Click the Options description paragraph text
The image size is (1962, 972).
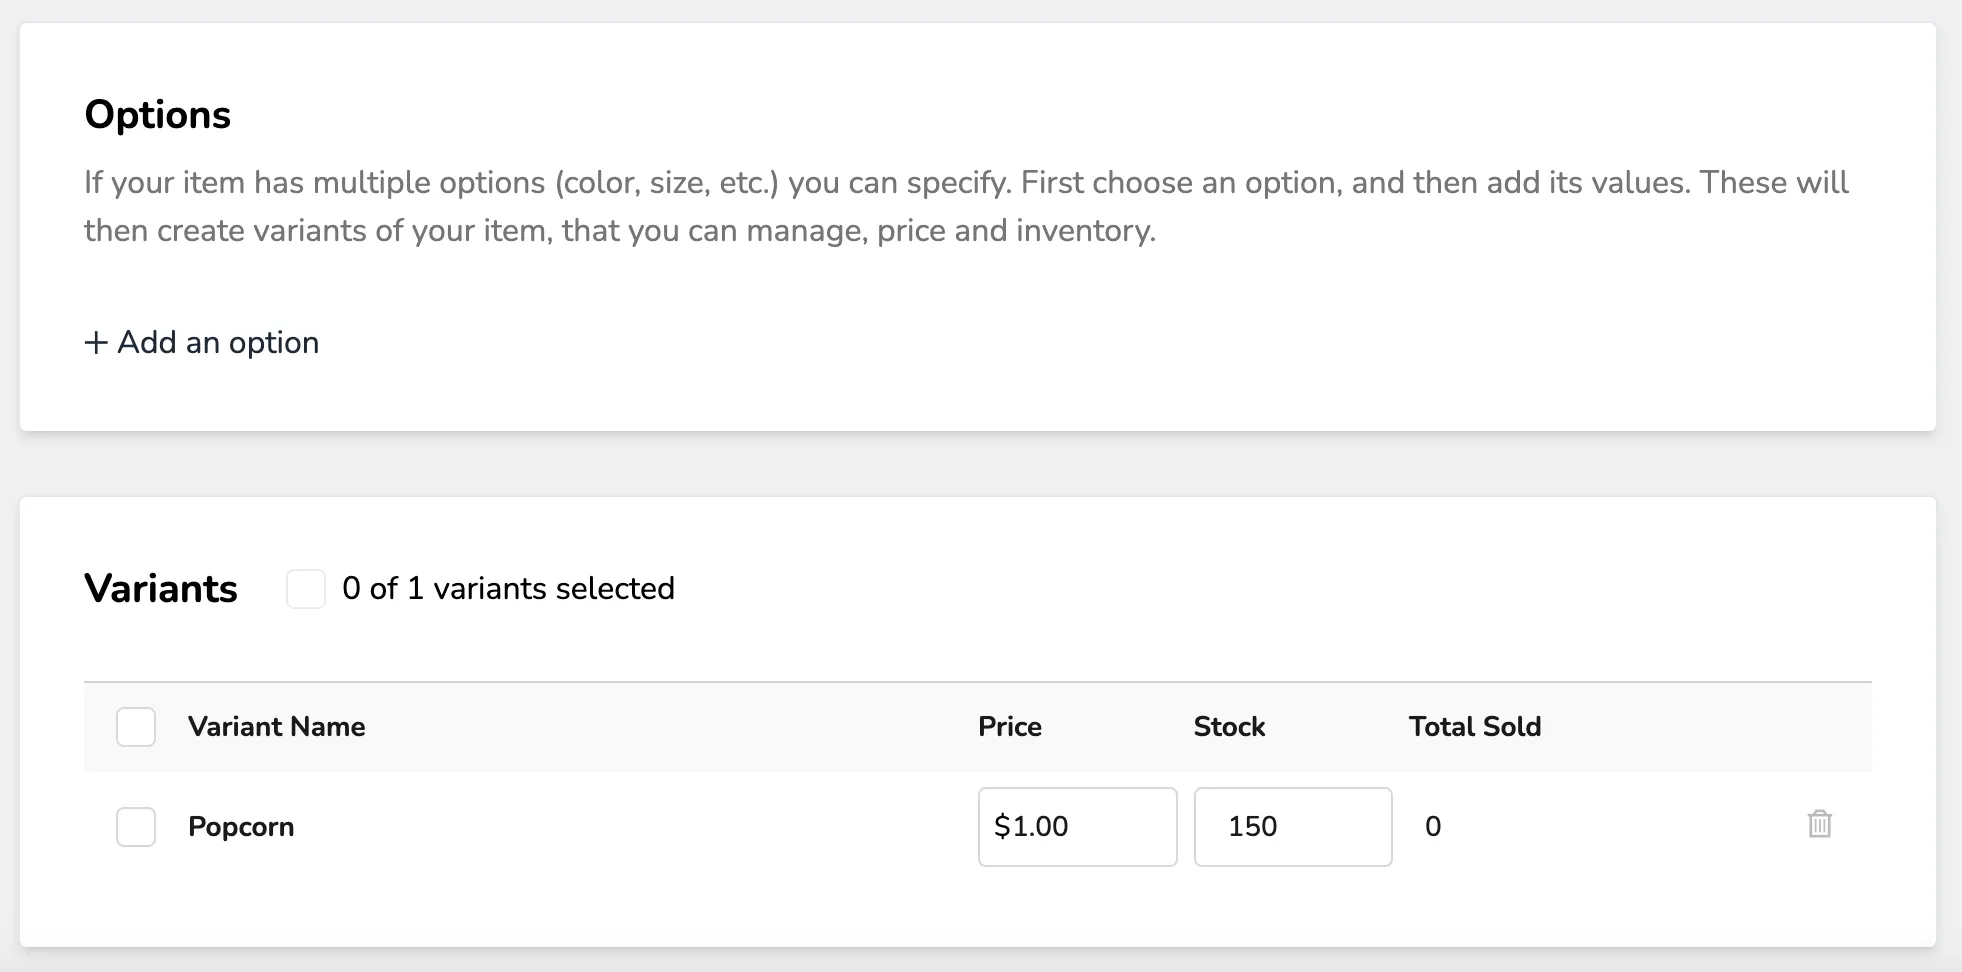[x=966, y=207]
